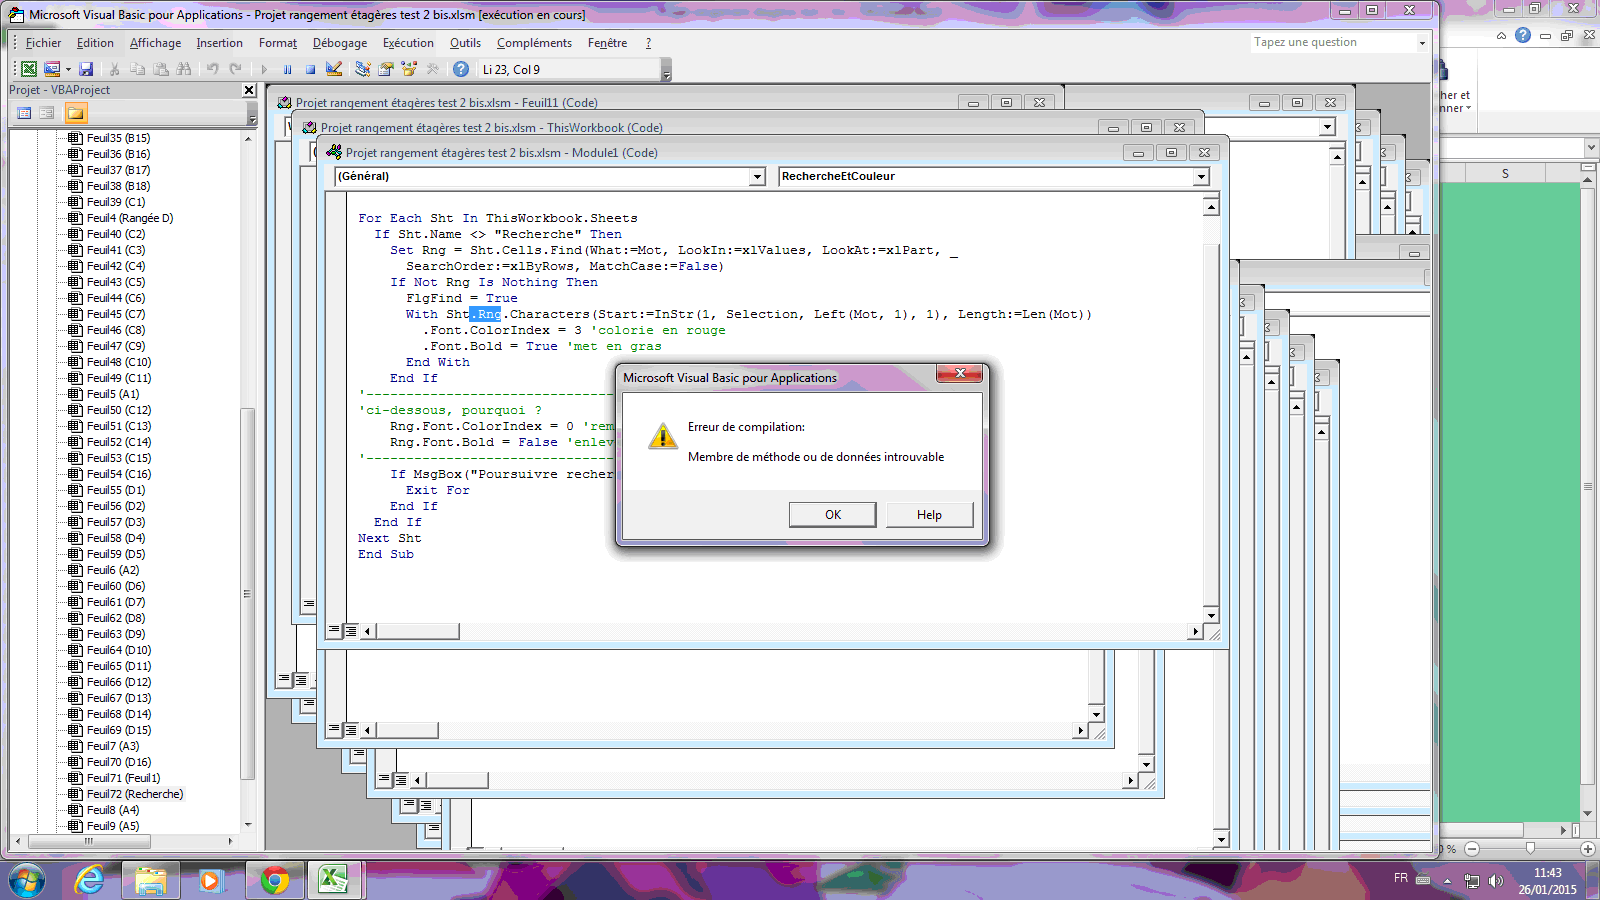Select Feuil50 (C12) in project tree
The width and height of the screenshot is (1600, 900).
coord(119,410)
